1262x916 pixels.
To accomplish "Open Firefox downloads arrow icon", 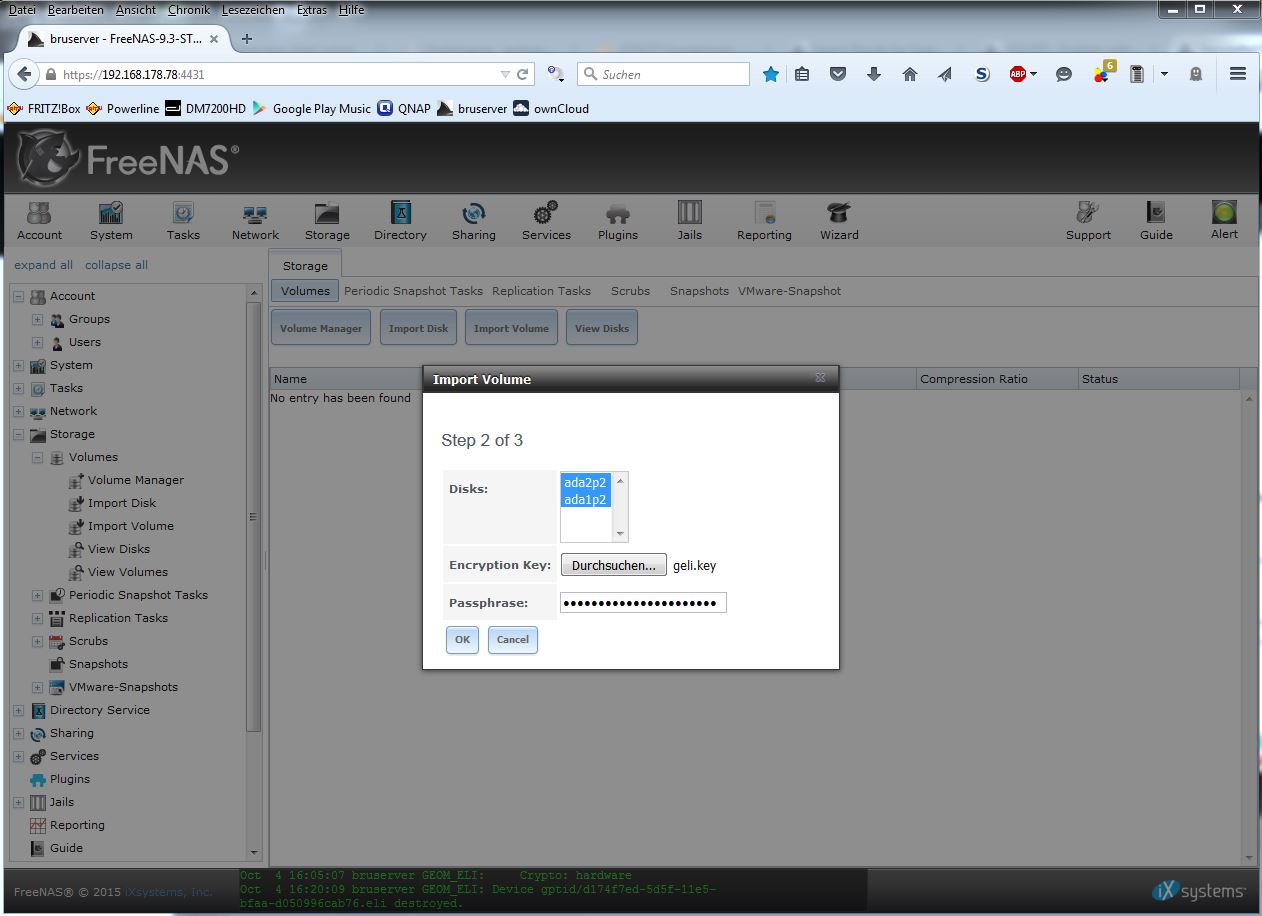I will pos(874,74).
